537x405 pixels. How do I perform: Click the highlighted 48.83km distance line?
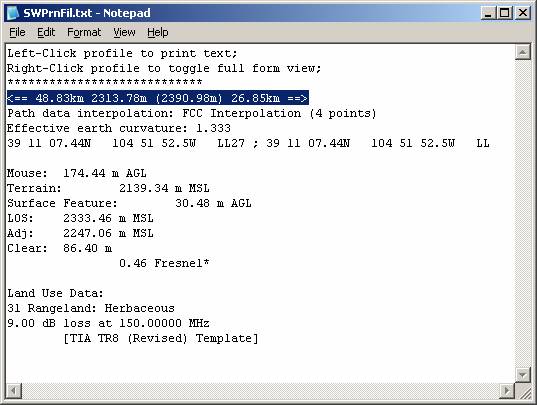[x=158, y=98]
